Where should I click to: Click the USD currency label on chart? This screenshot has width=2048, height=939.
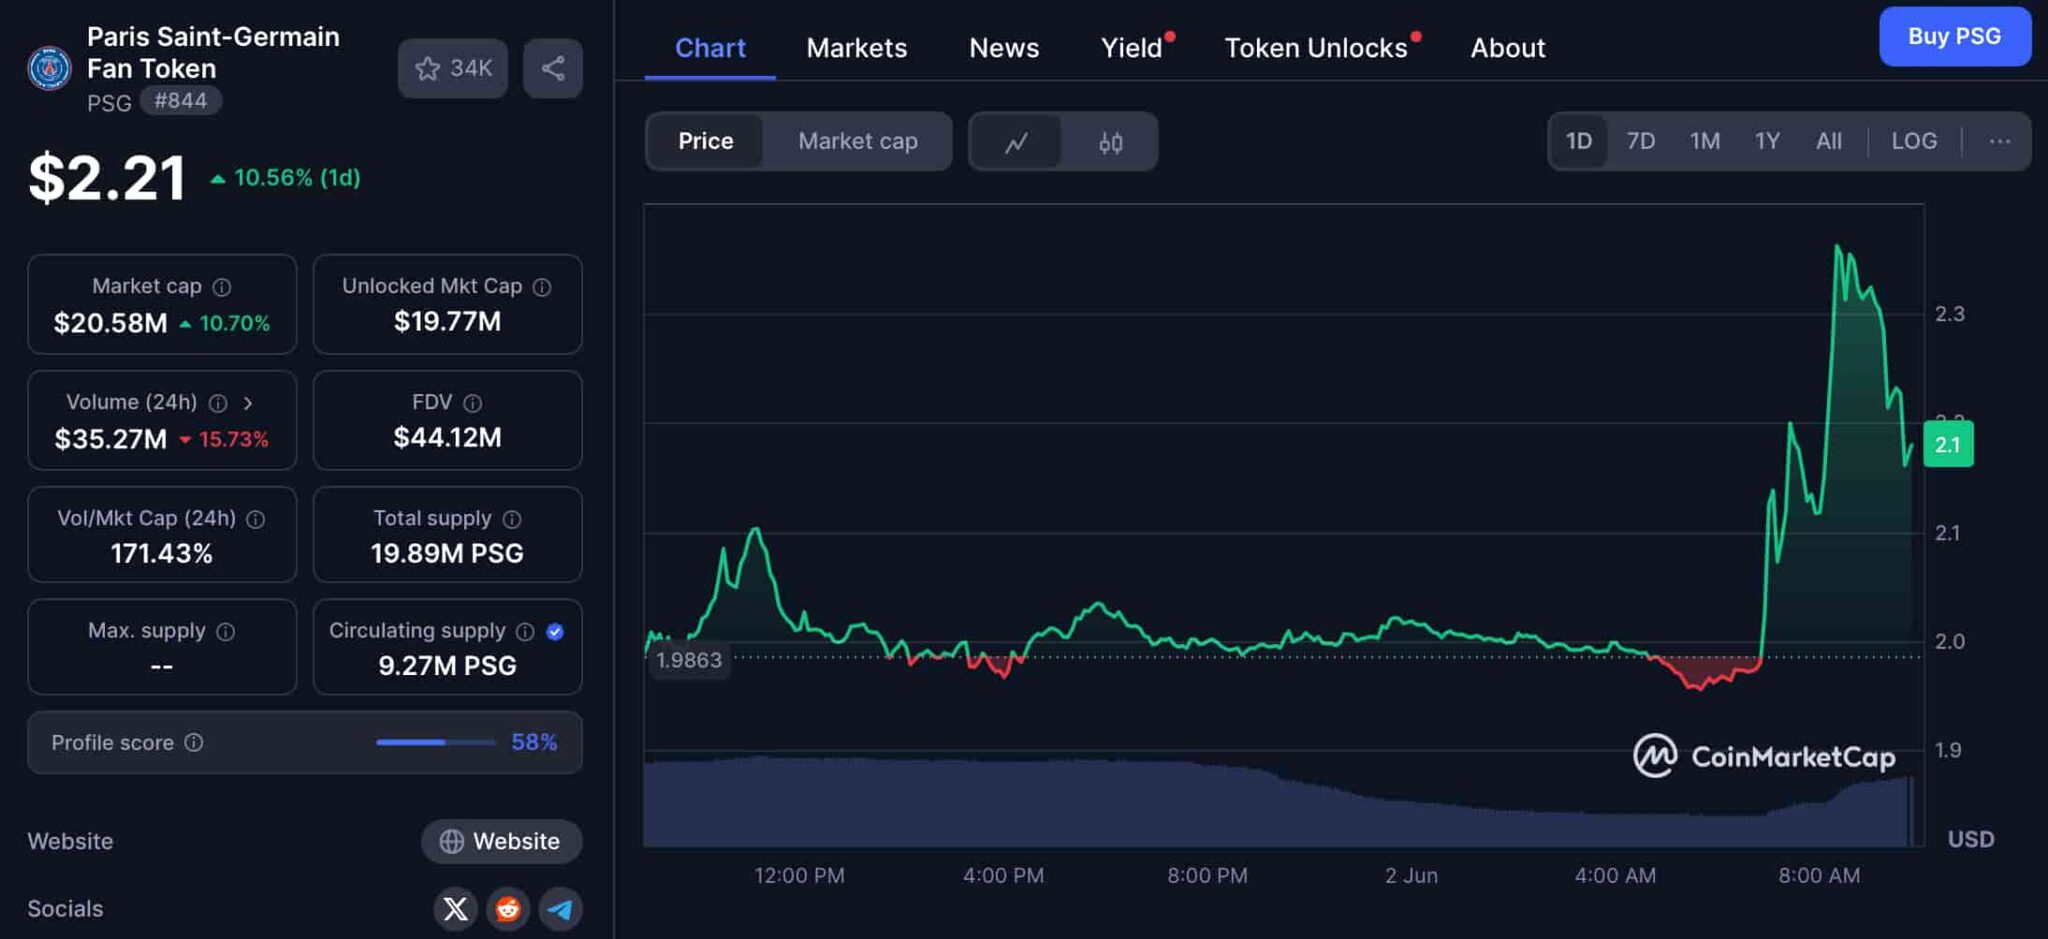[1971, 839]
